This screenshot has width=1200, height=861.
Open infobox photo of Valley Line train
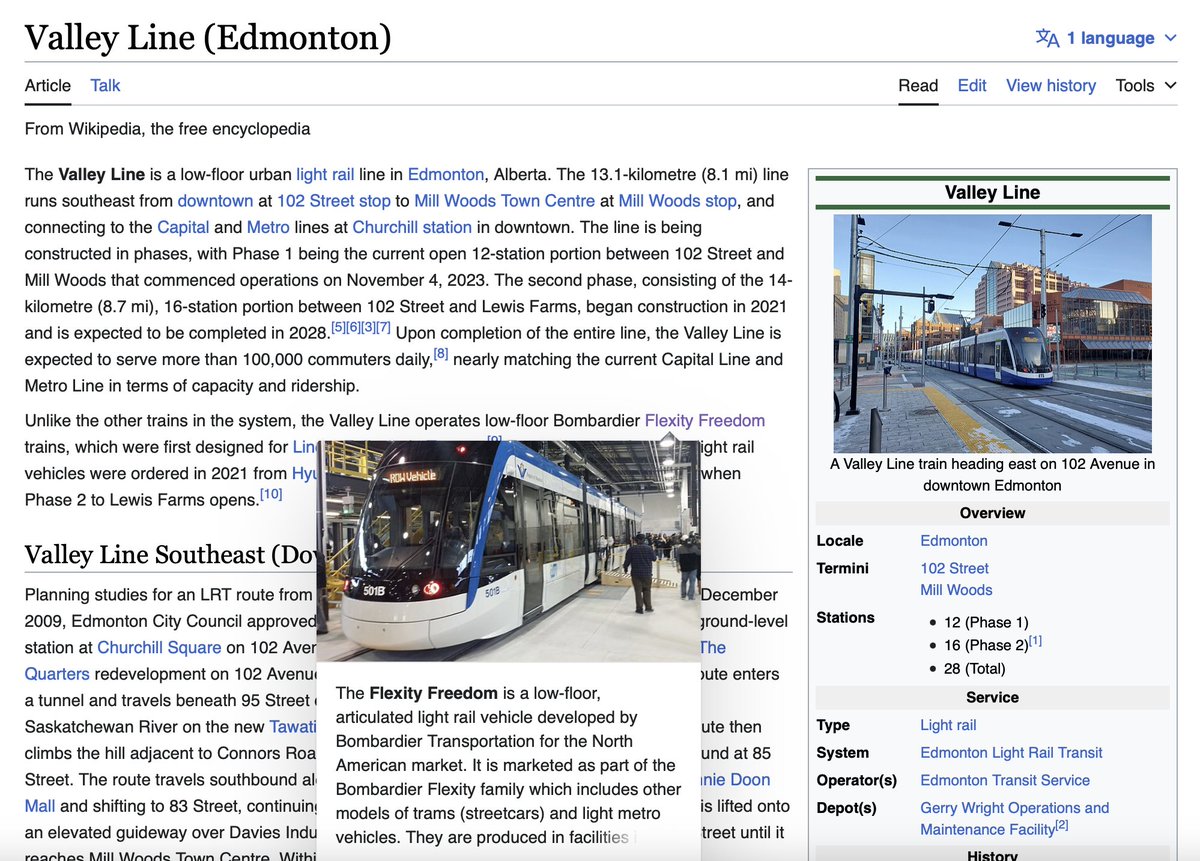[992, 333]
